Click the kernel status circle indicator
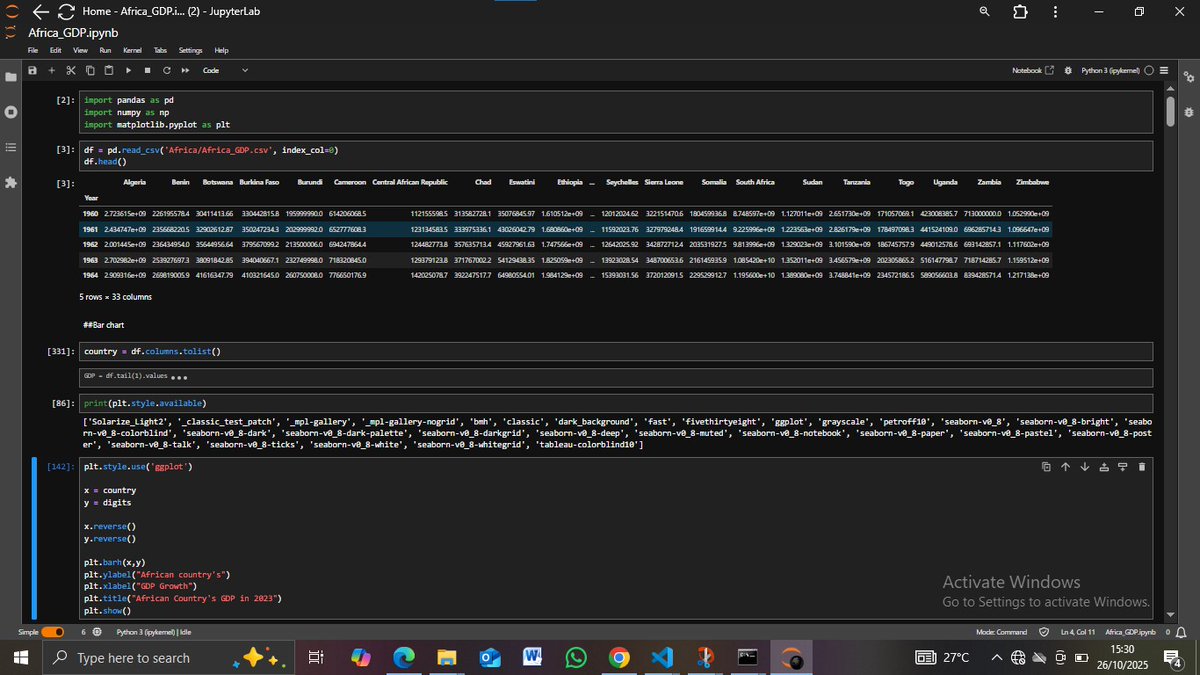 1150,70
